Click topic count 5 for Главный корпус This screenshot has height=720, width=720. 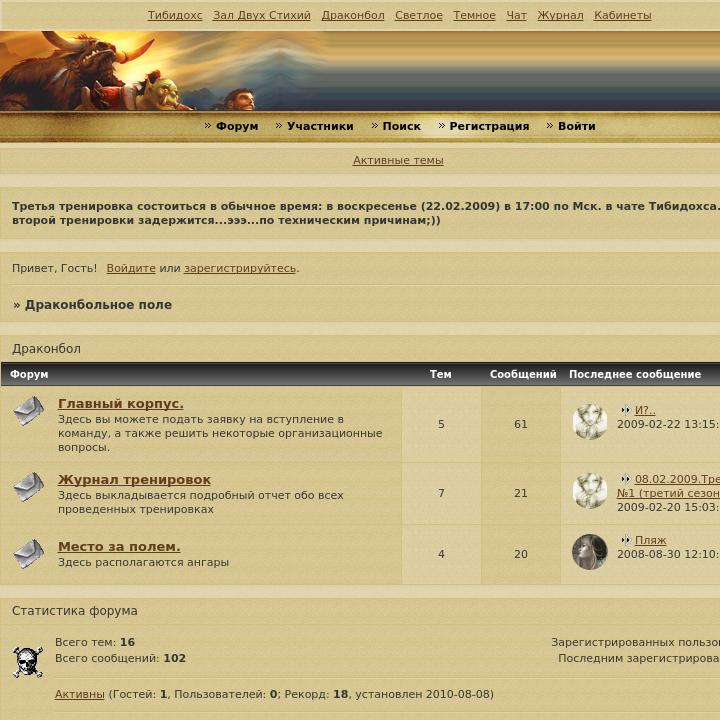tap(441, 424)
